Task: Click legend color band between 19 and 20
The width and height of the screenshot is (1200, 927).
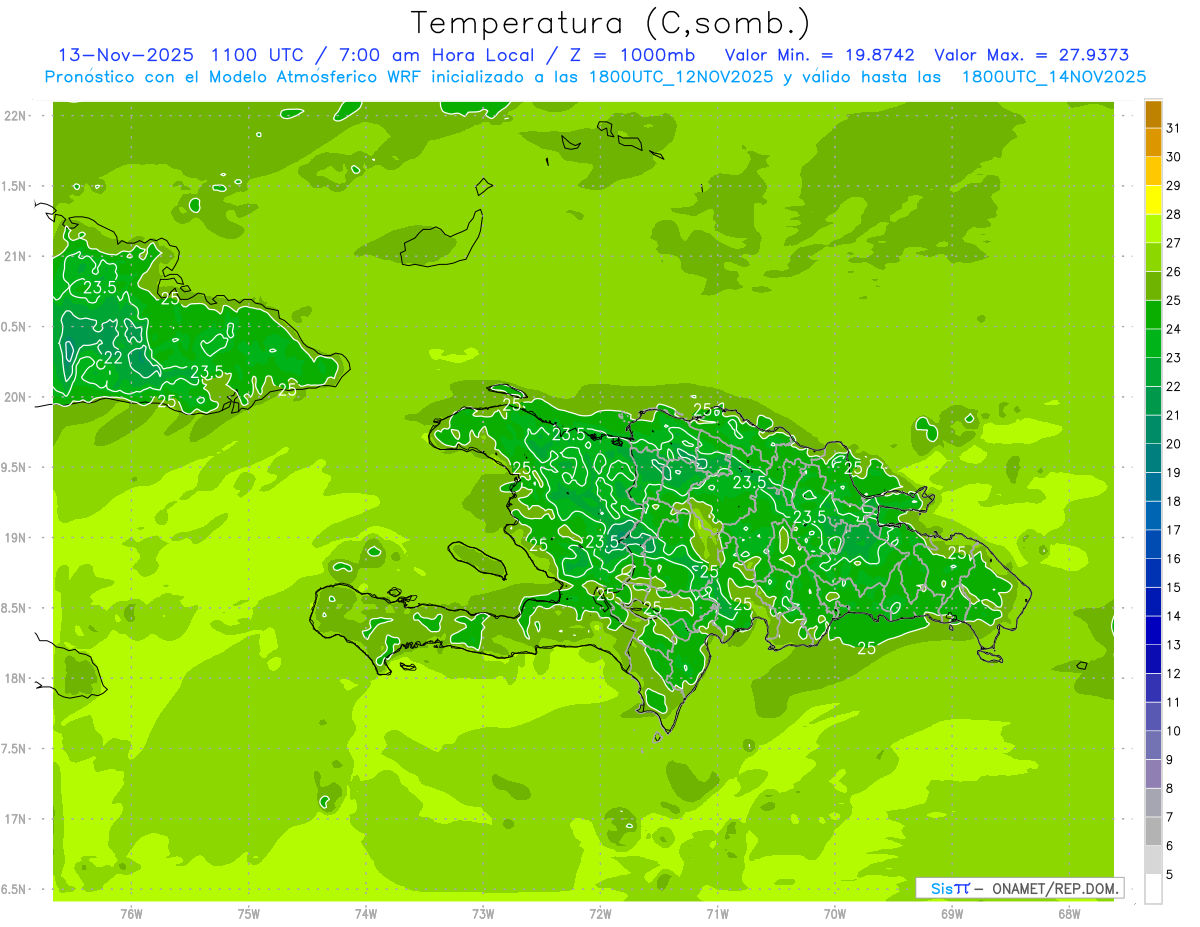Action: click(1153, 458)
